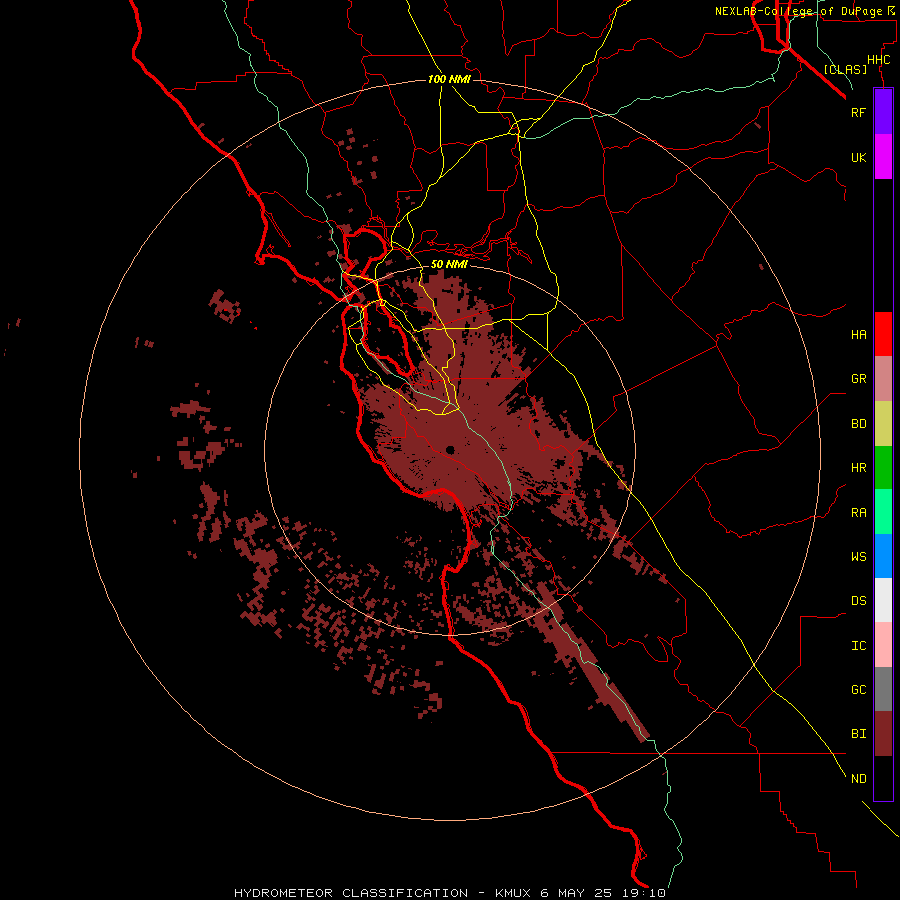Click the DS white legend swatch

click(x=883, y=600)
